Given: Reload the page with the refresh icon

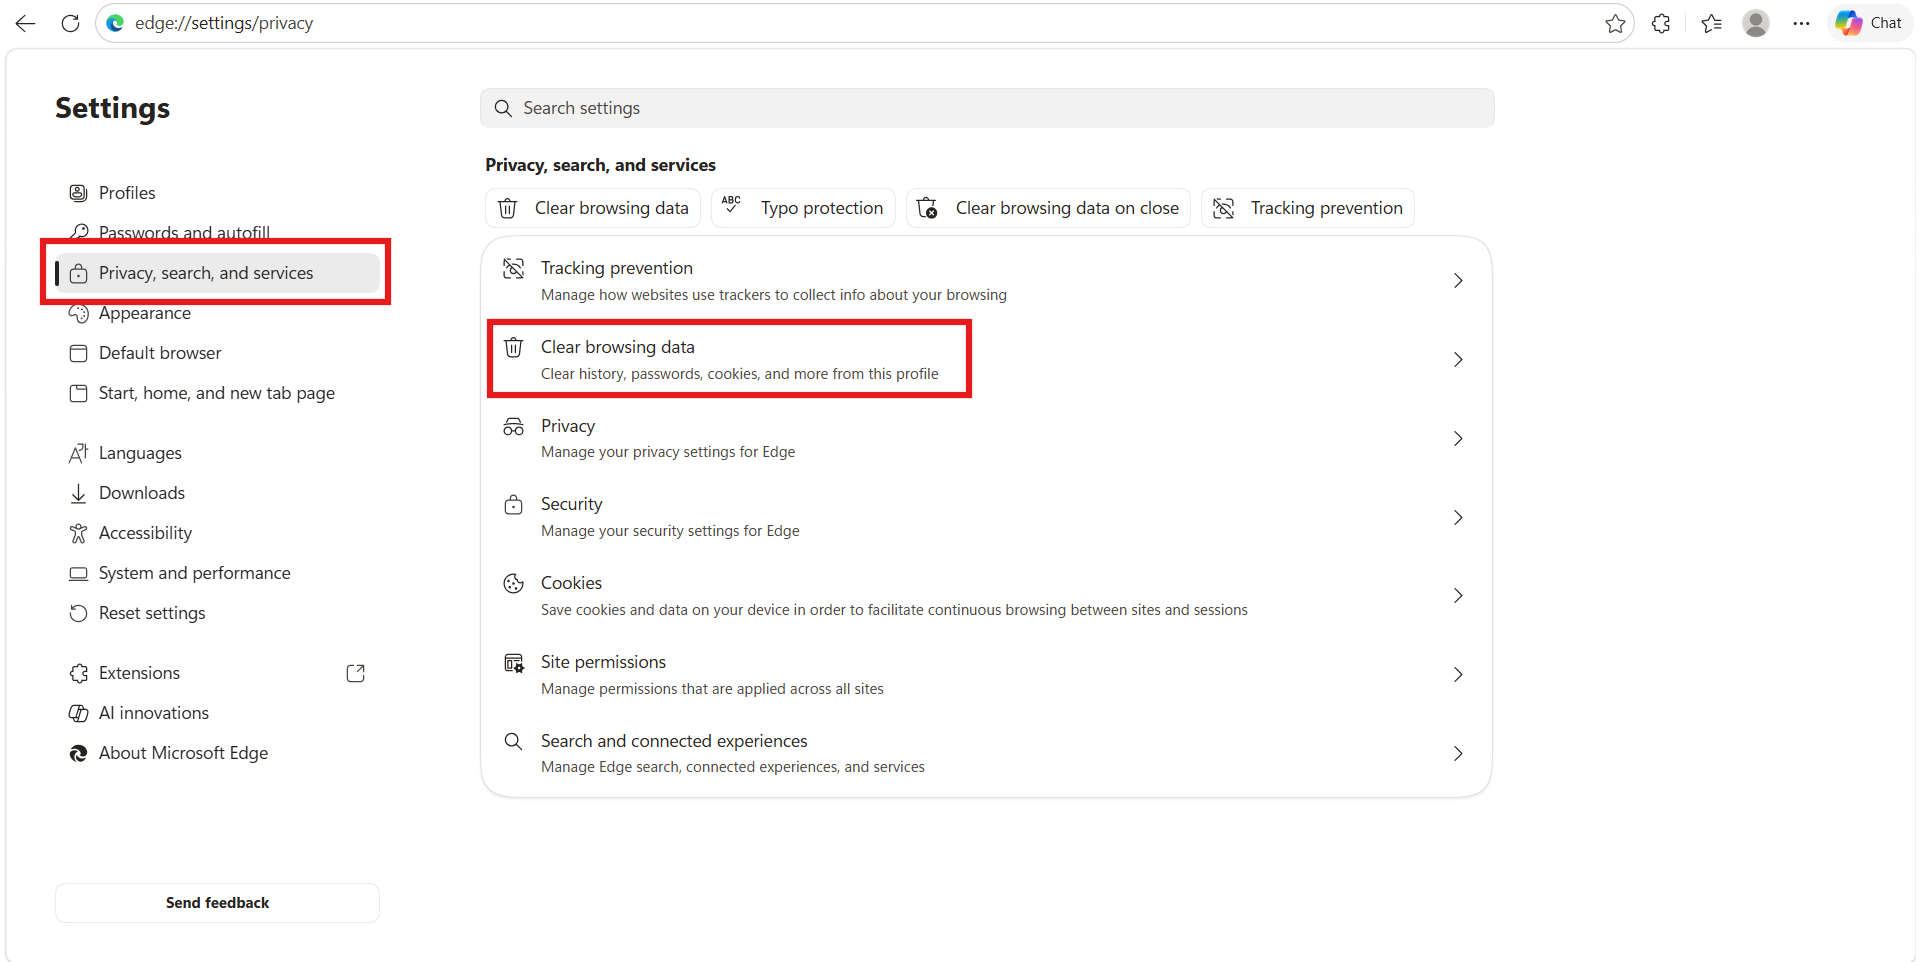Looking at the screenshot, I should tap(70, 23).
